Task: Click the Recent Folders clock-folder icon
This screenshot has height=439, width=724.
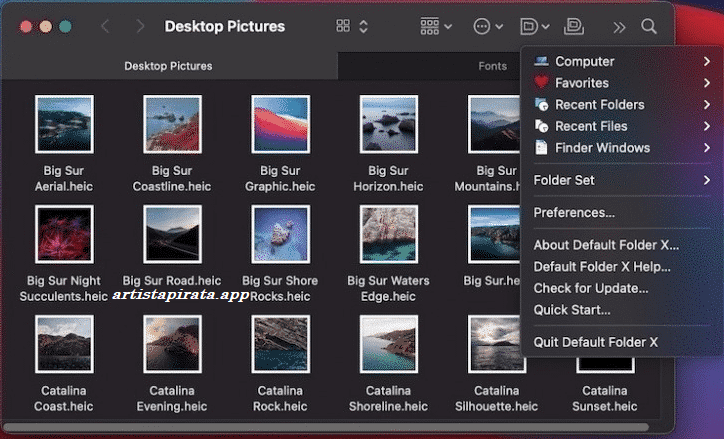Action: (541, 104)
